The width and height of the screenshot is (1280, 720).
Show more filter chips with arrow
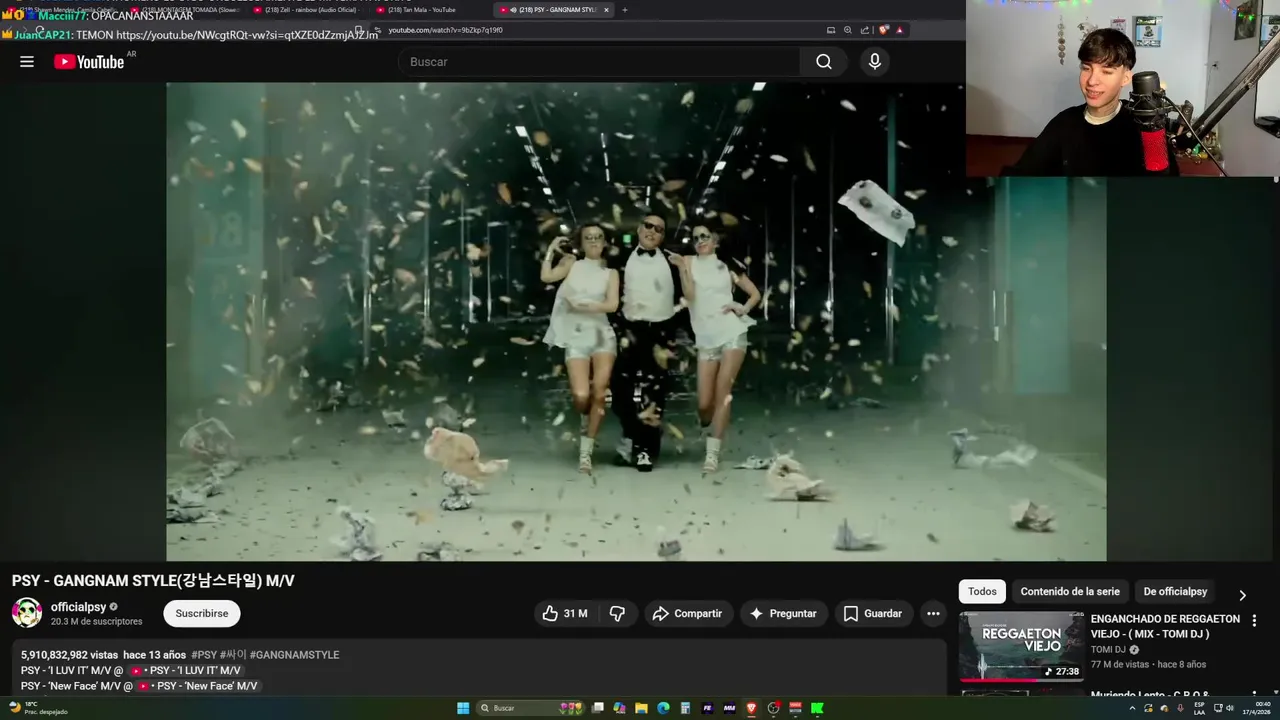point(1242,594)
